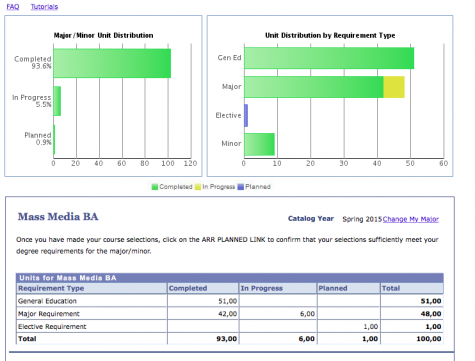
Task: Click the Minor axis label
Action: click(231, 144)
